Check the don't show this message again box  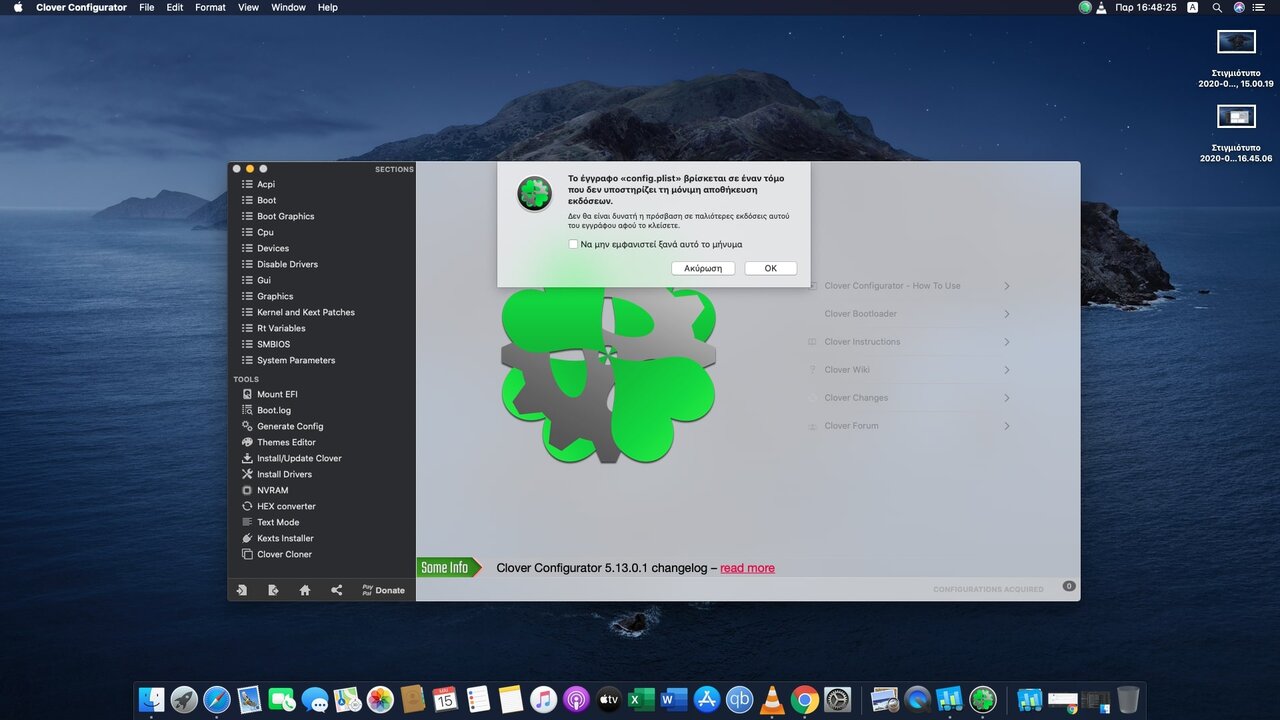click(x=573, y=244)
